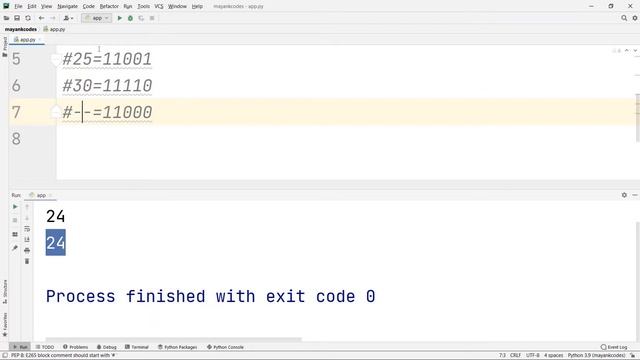Screen dimensions: 640x360
Task: Open the View menu
Action: pos(47,6)
